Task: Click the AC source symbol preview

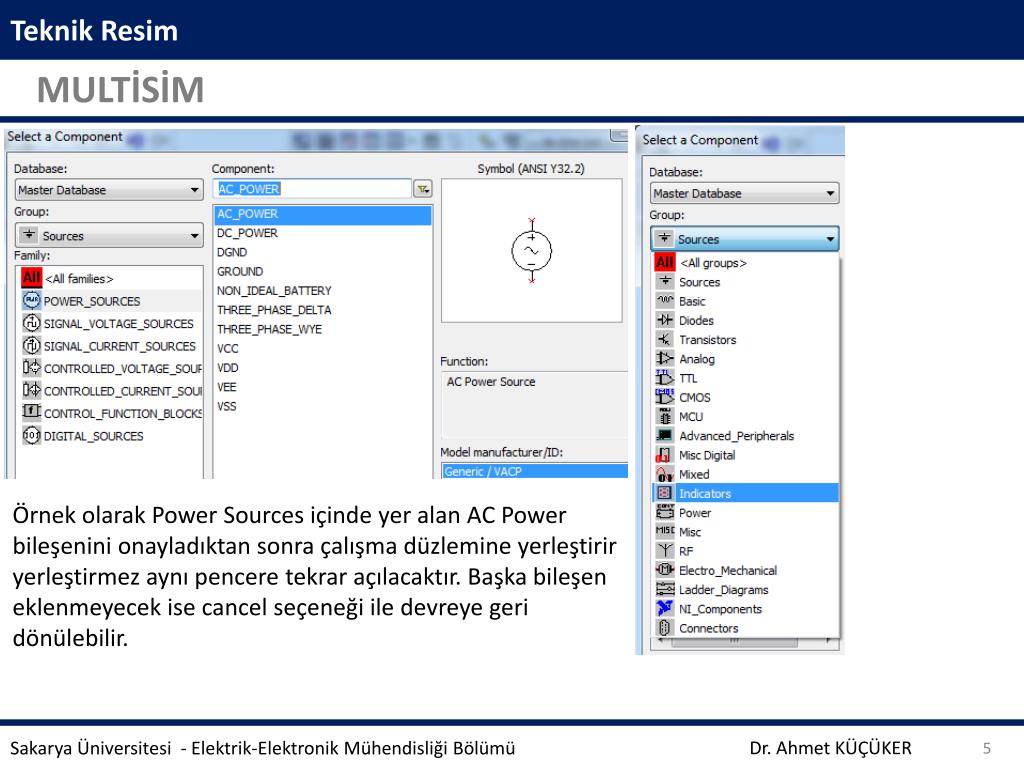Action: (x=532, y=251)
